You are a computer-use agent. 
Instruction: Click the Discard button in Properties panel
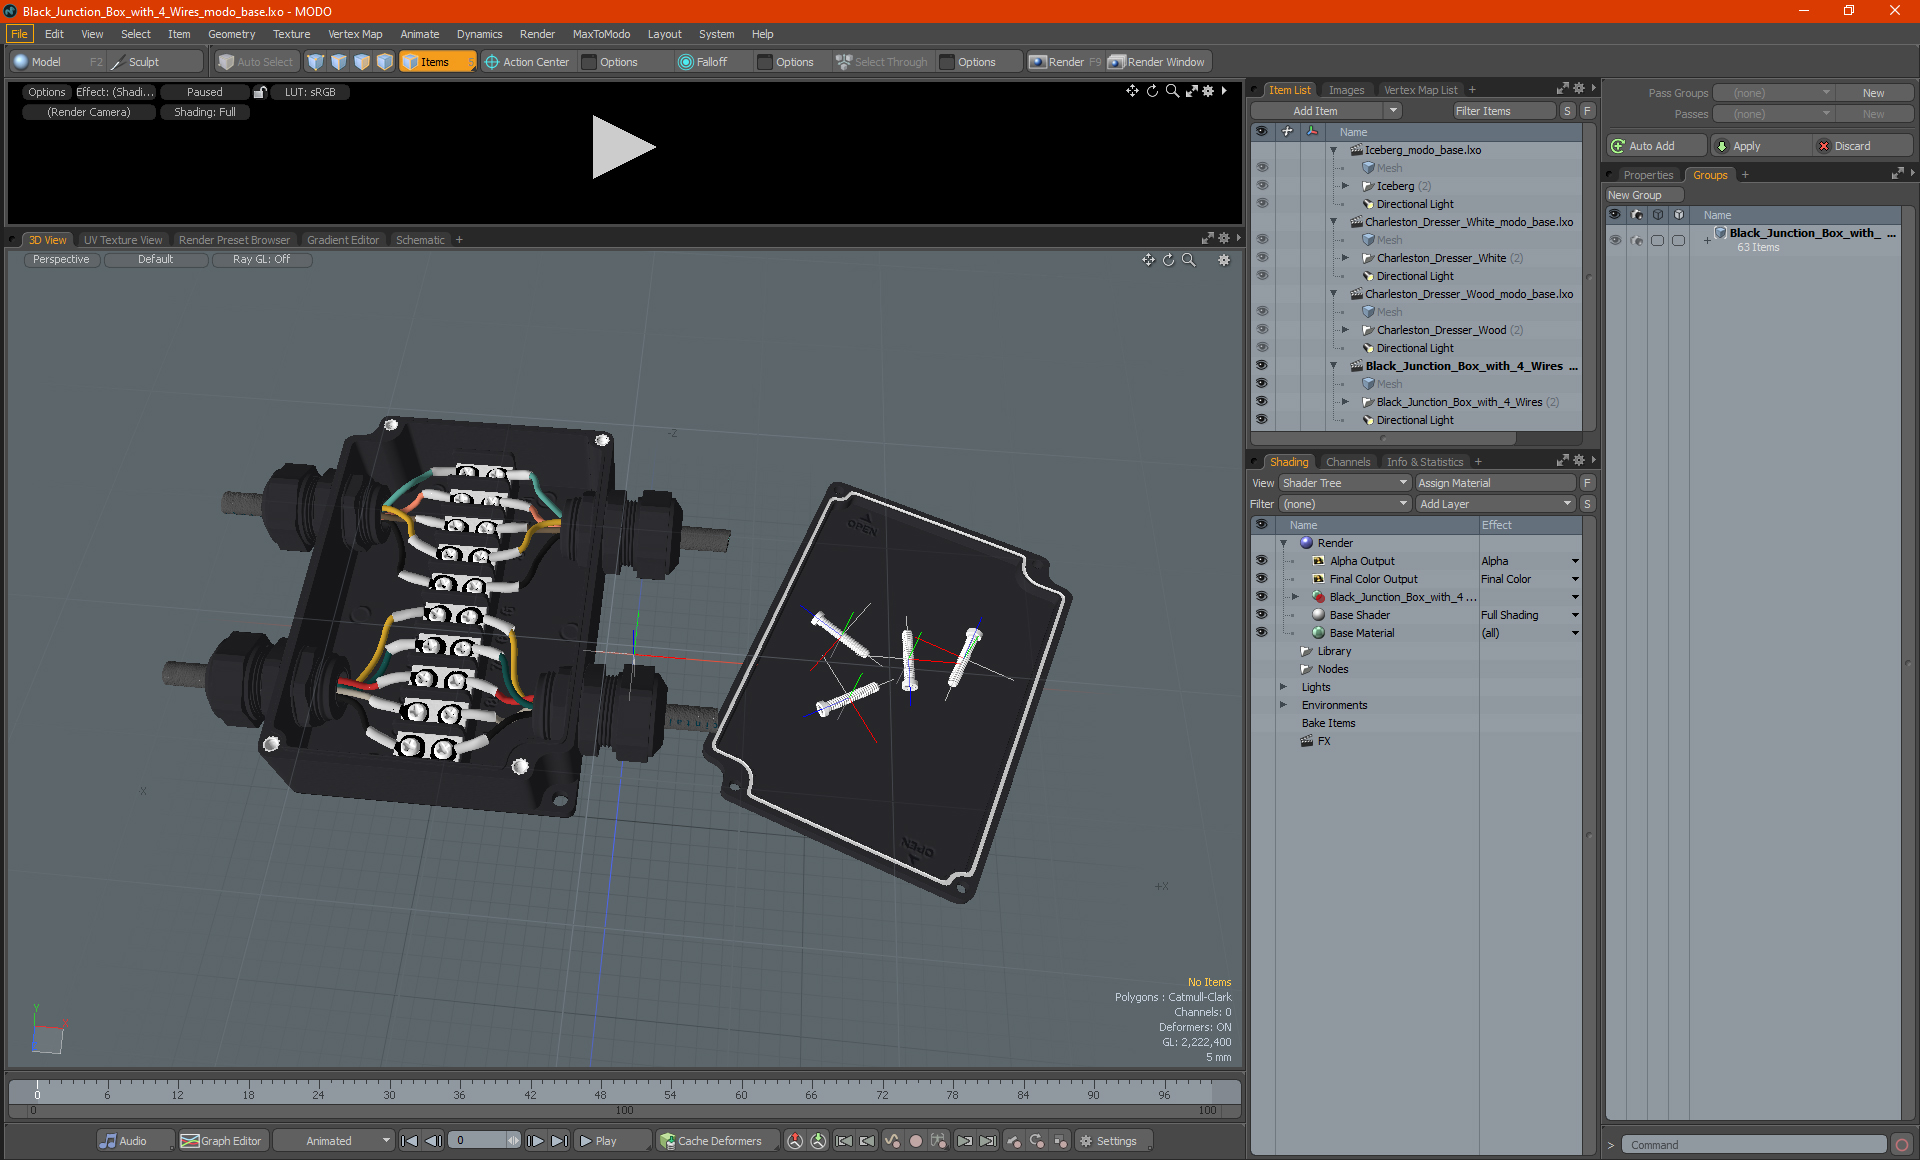(x=1851, y=147)
